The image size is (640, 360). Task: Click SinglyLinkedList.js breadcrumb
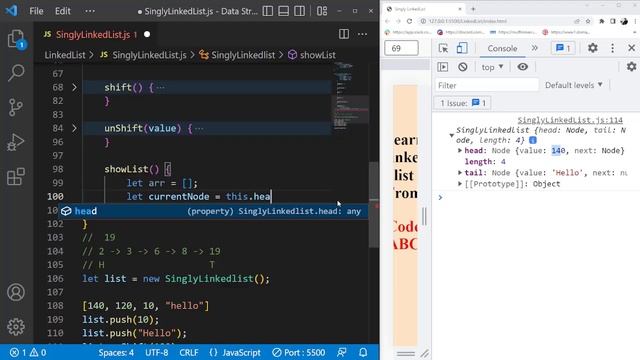click(149, 55)
